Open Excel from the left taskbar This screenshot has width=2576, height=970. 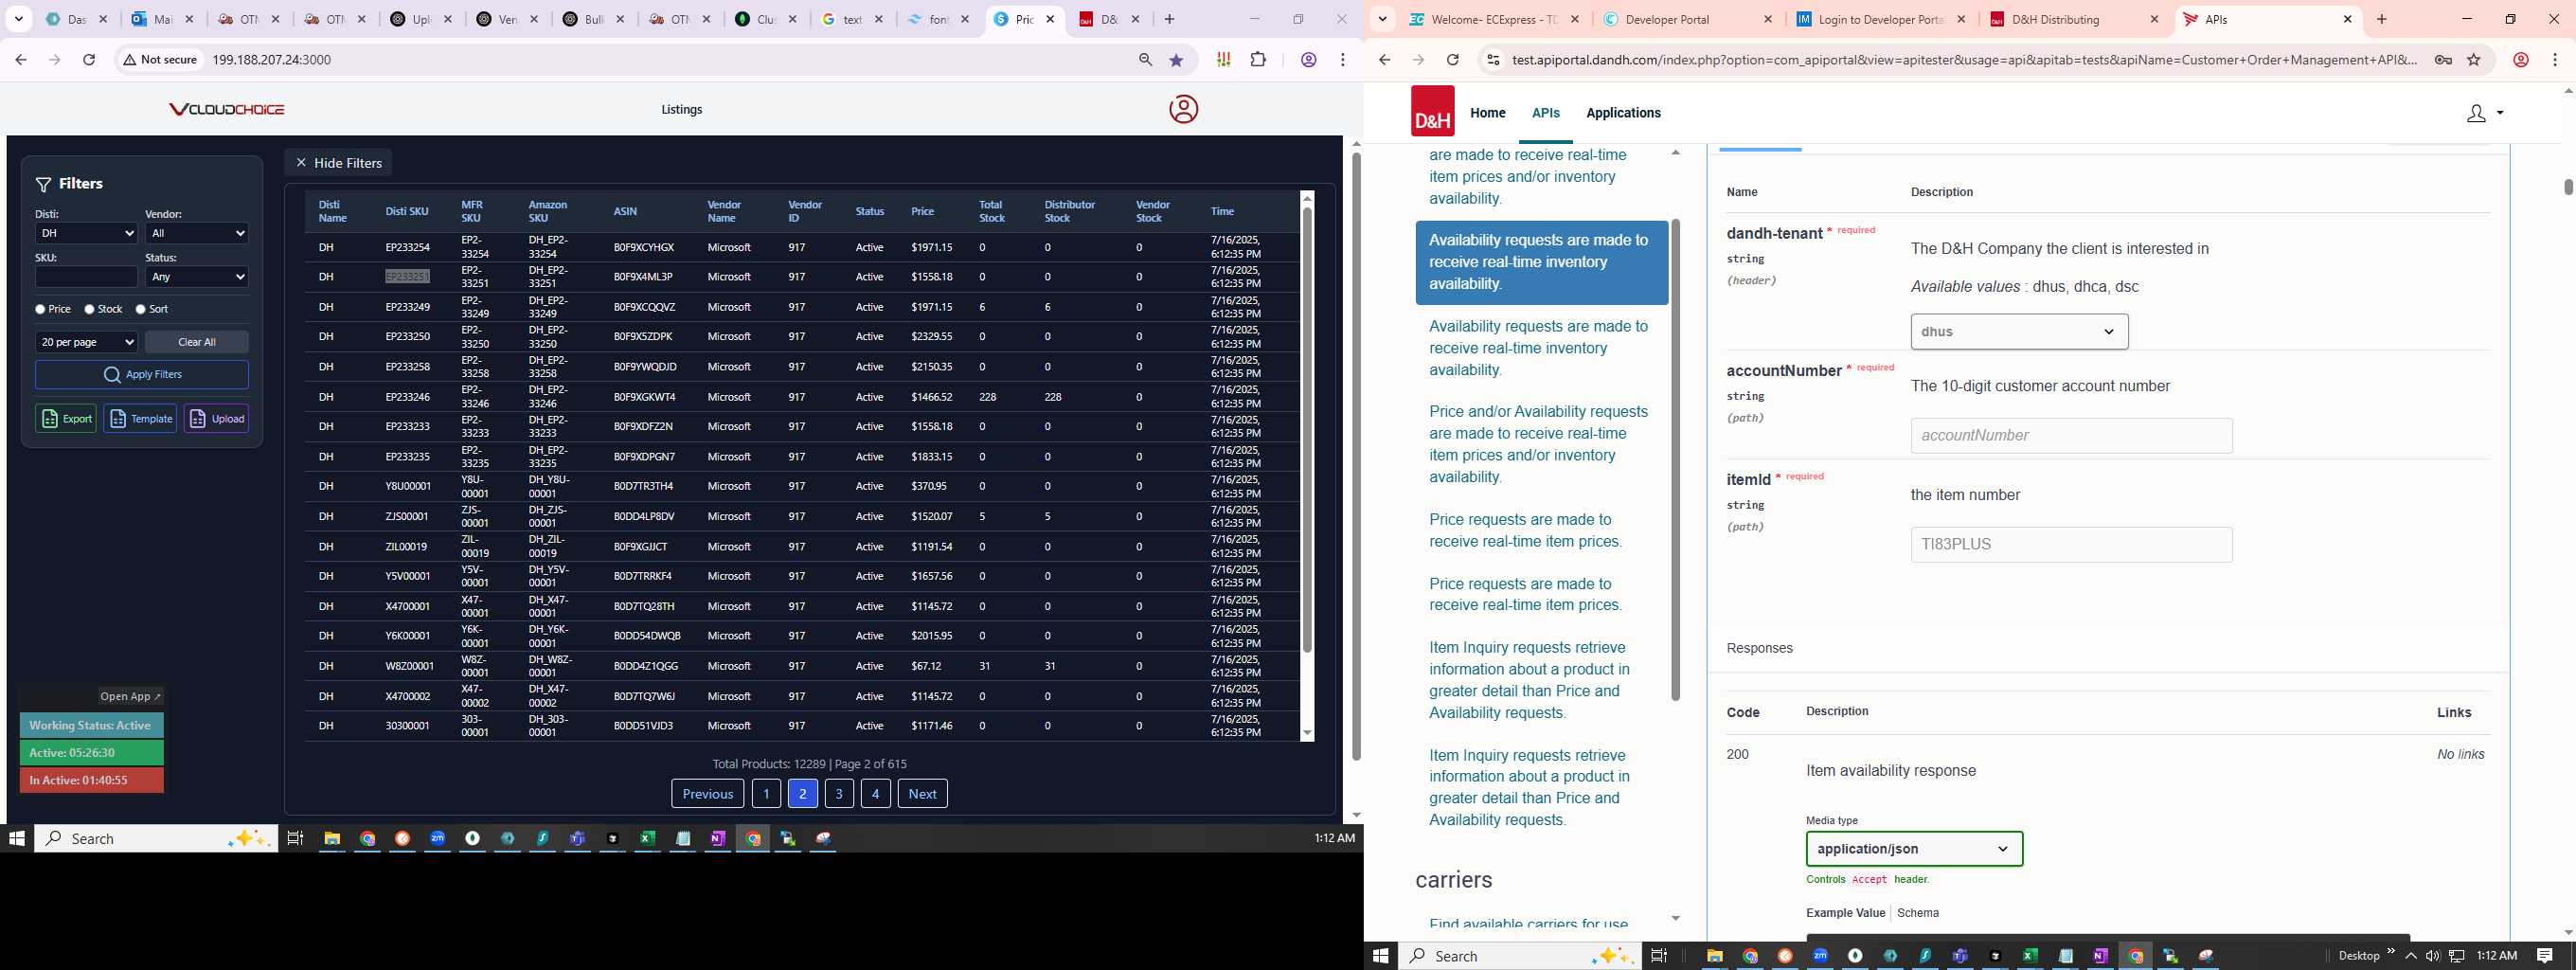pyautogui.click(x=647, y=839)
